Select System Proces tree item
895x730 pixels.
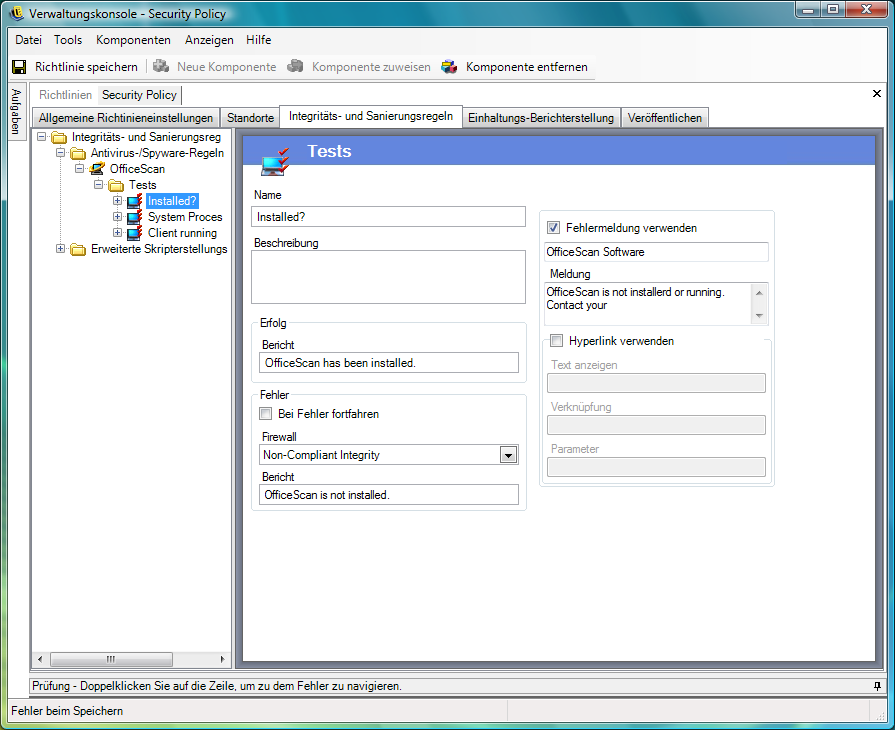[x=185, y=217]
